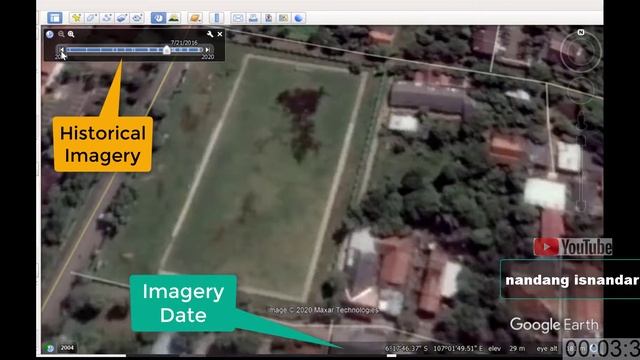Zoom out the time slider range
The width and height of the screenshot is (640, 360).
click(x=61, y=34)
